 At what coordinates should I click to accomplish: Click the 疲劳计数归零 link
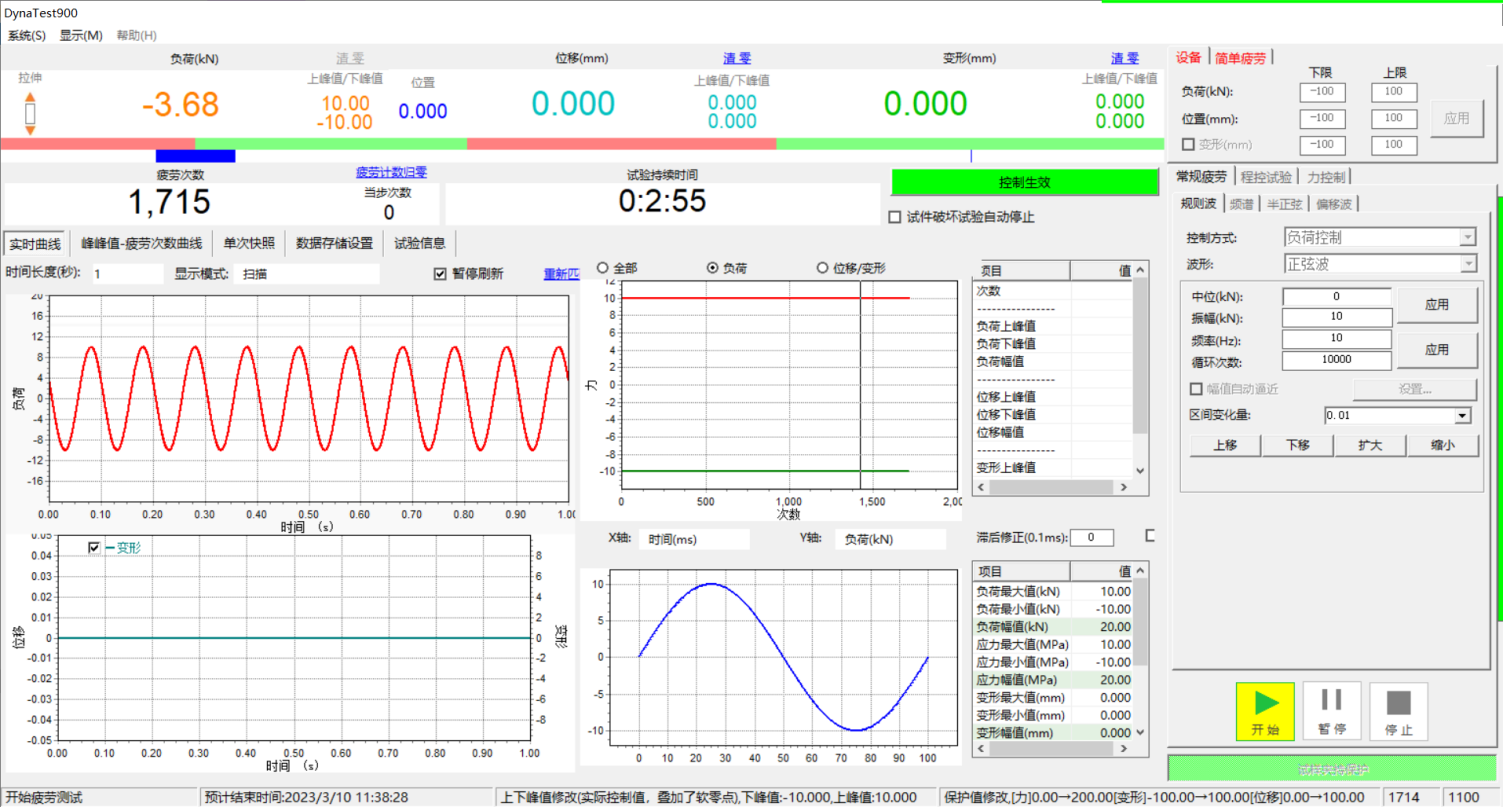pyautogui.click(x=391, y=172)
